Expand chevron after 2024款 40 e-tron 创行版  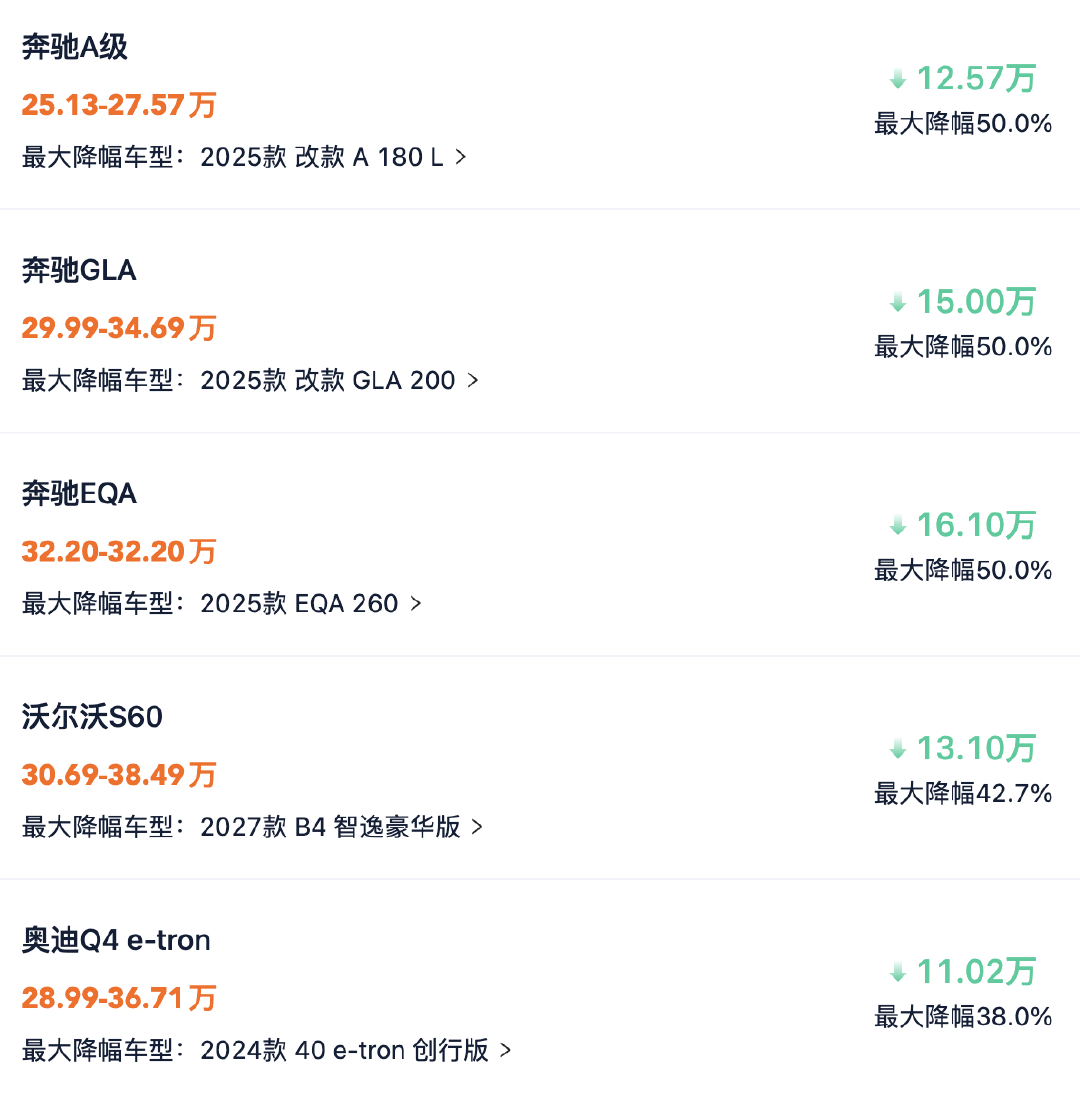pos(506,1050)
